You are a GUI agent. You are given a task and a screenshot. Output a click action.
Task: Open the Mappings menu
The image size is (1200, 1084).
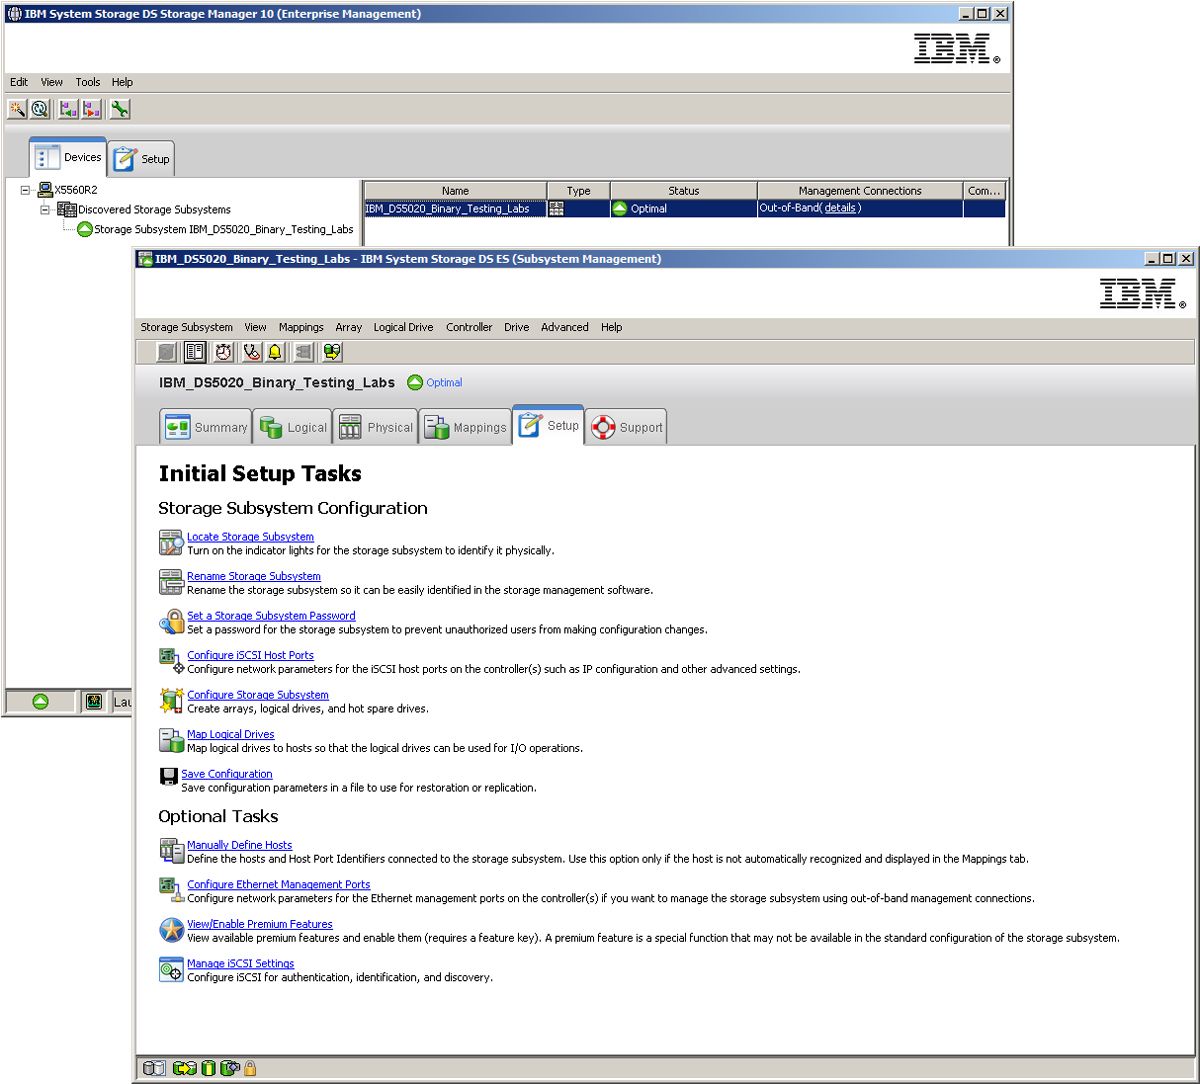point(301,327)
